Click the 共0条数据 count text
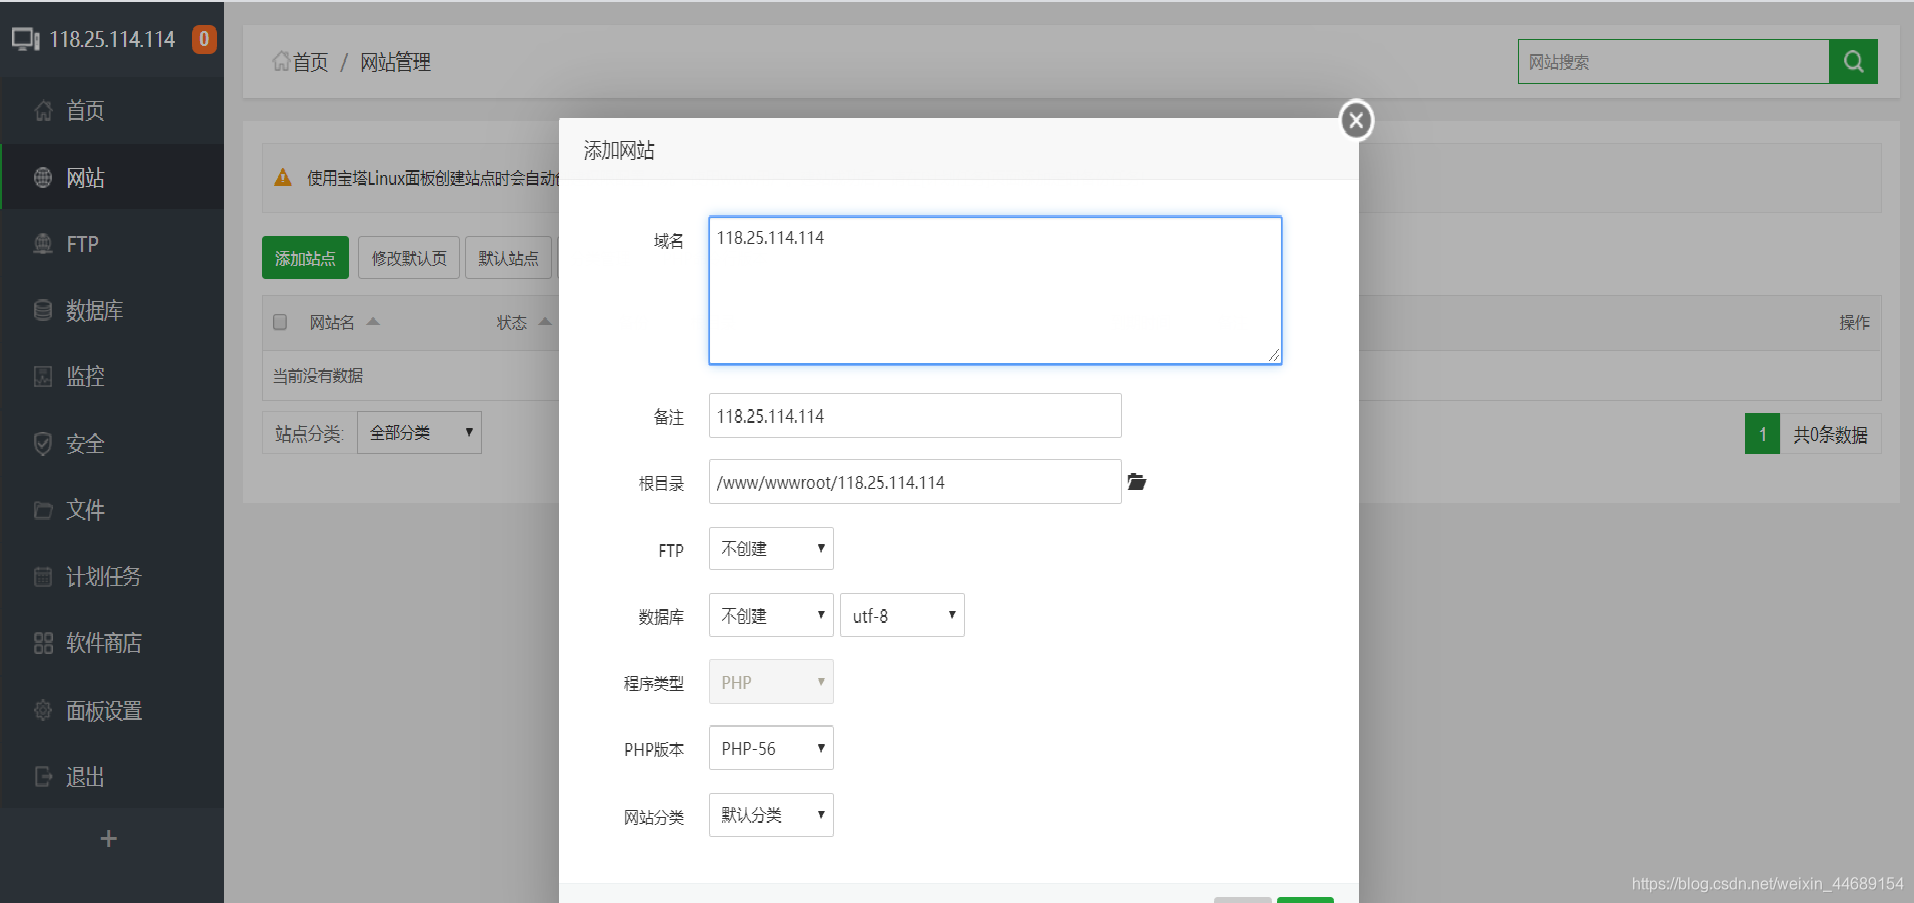Viewport: 1914px width, 903px height. [1830, 435]
